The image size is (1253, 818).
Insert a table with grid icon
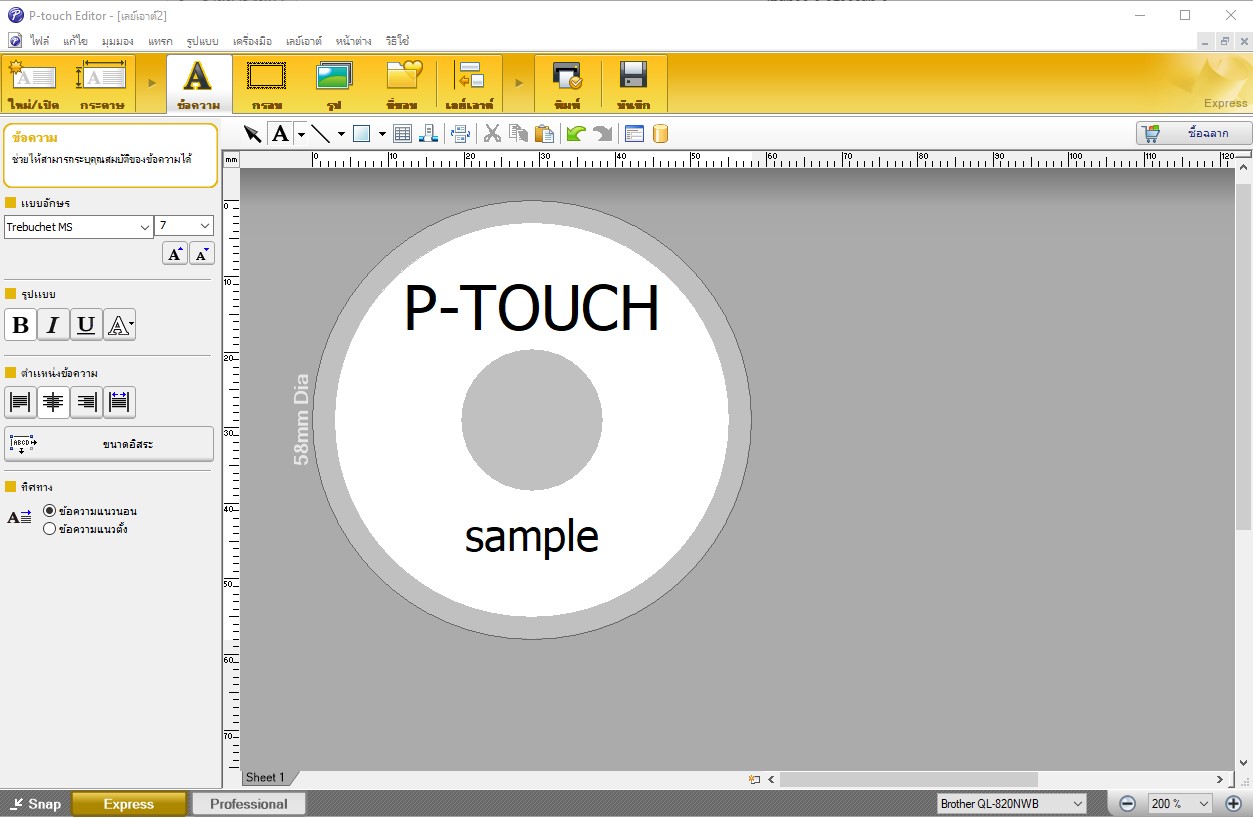[402, 134]
